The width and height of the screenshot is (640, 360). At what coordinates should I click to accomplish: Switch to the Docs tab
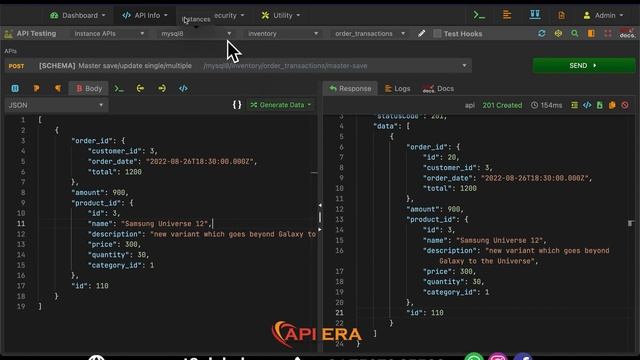438,89
